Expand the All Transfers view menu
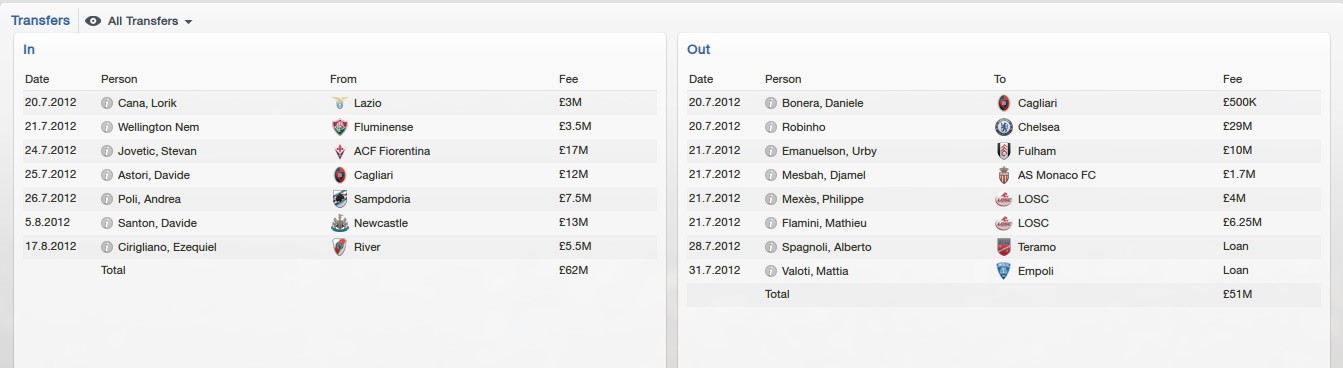1343x368 pixels. (x=139, y=21)
